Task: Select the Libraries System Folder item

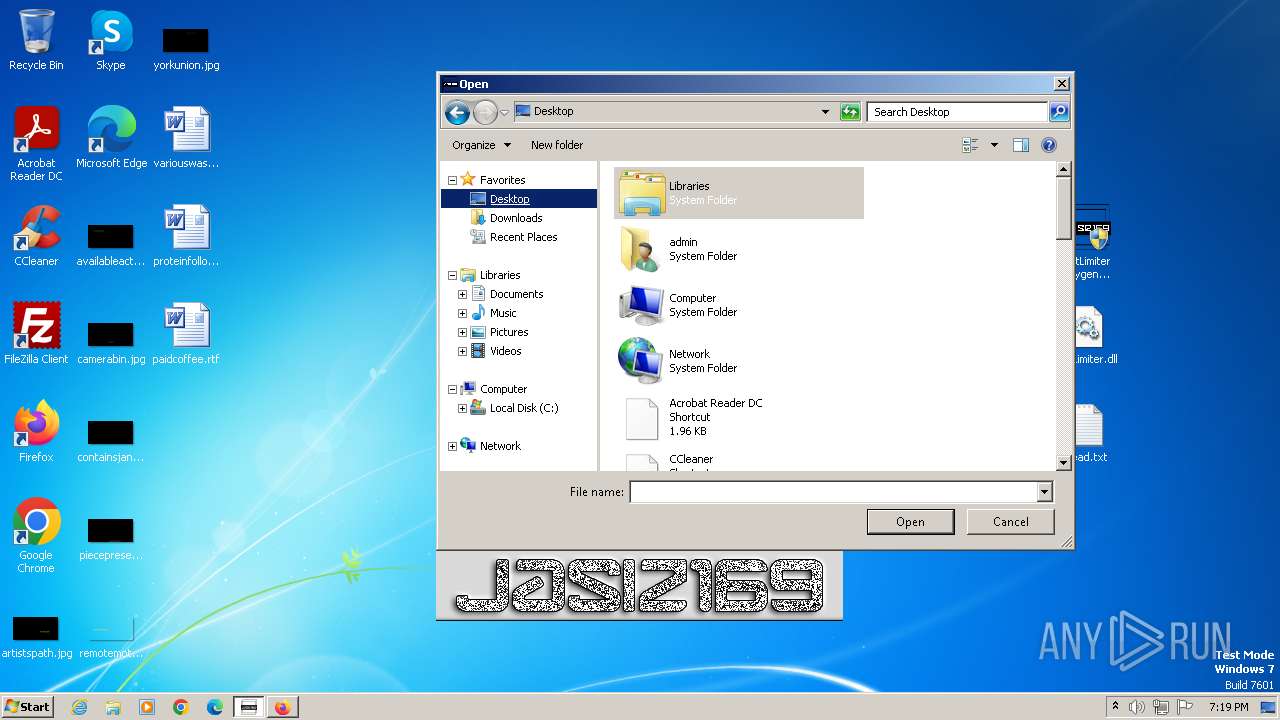Action: point(739,193)
